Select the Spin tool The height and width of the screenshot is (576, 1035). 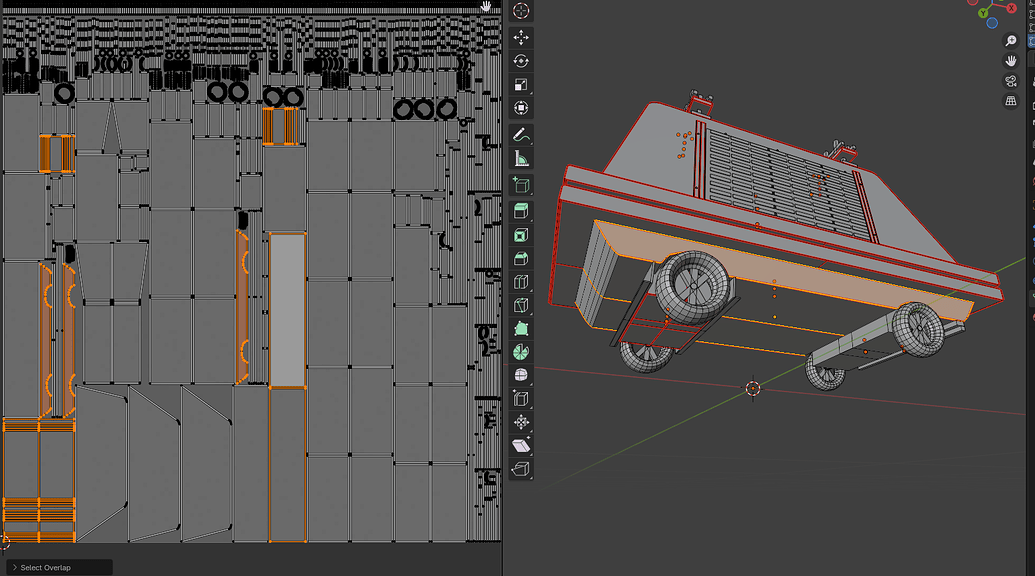(521, 352)
